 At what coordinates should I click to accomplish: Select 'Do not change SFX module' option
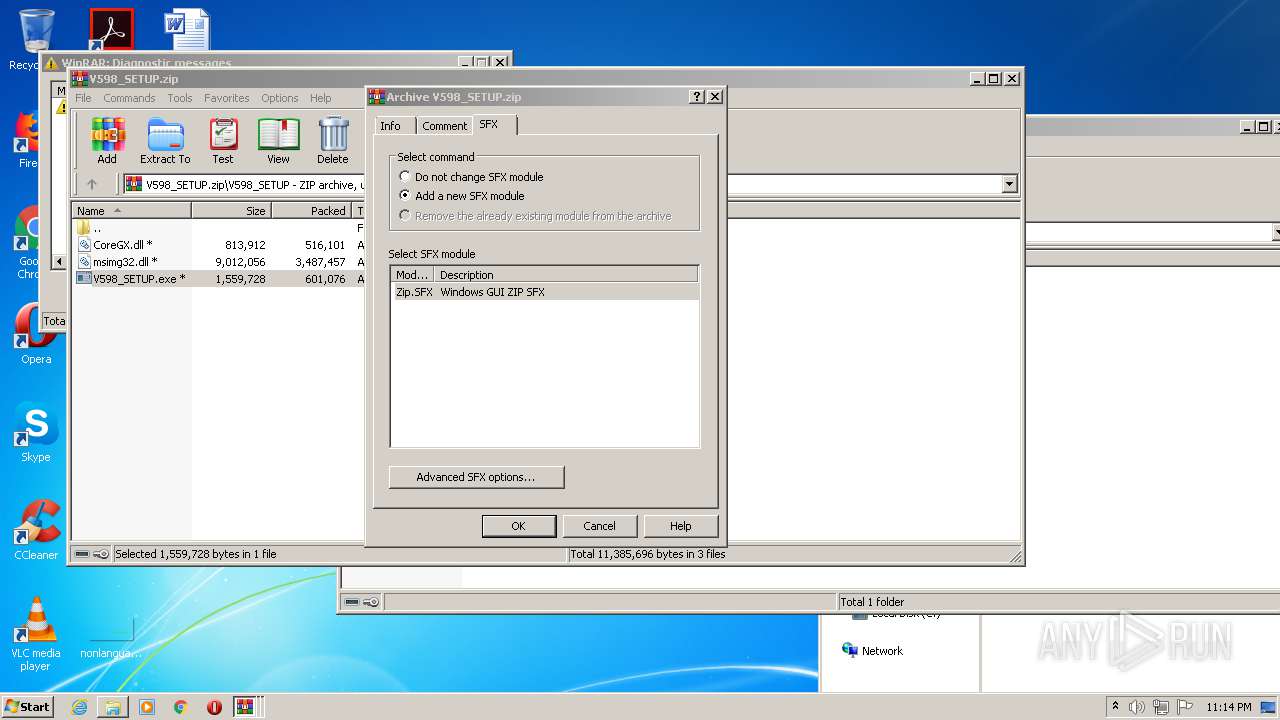[x=471, y=177]
